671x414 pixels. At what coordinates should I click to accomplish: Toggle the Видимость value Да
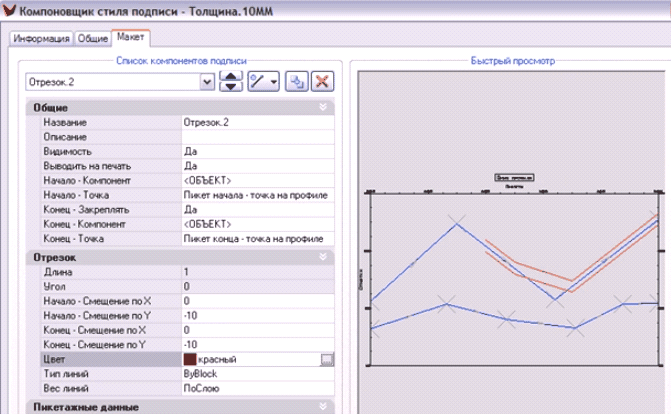254,151
